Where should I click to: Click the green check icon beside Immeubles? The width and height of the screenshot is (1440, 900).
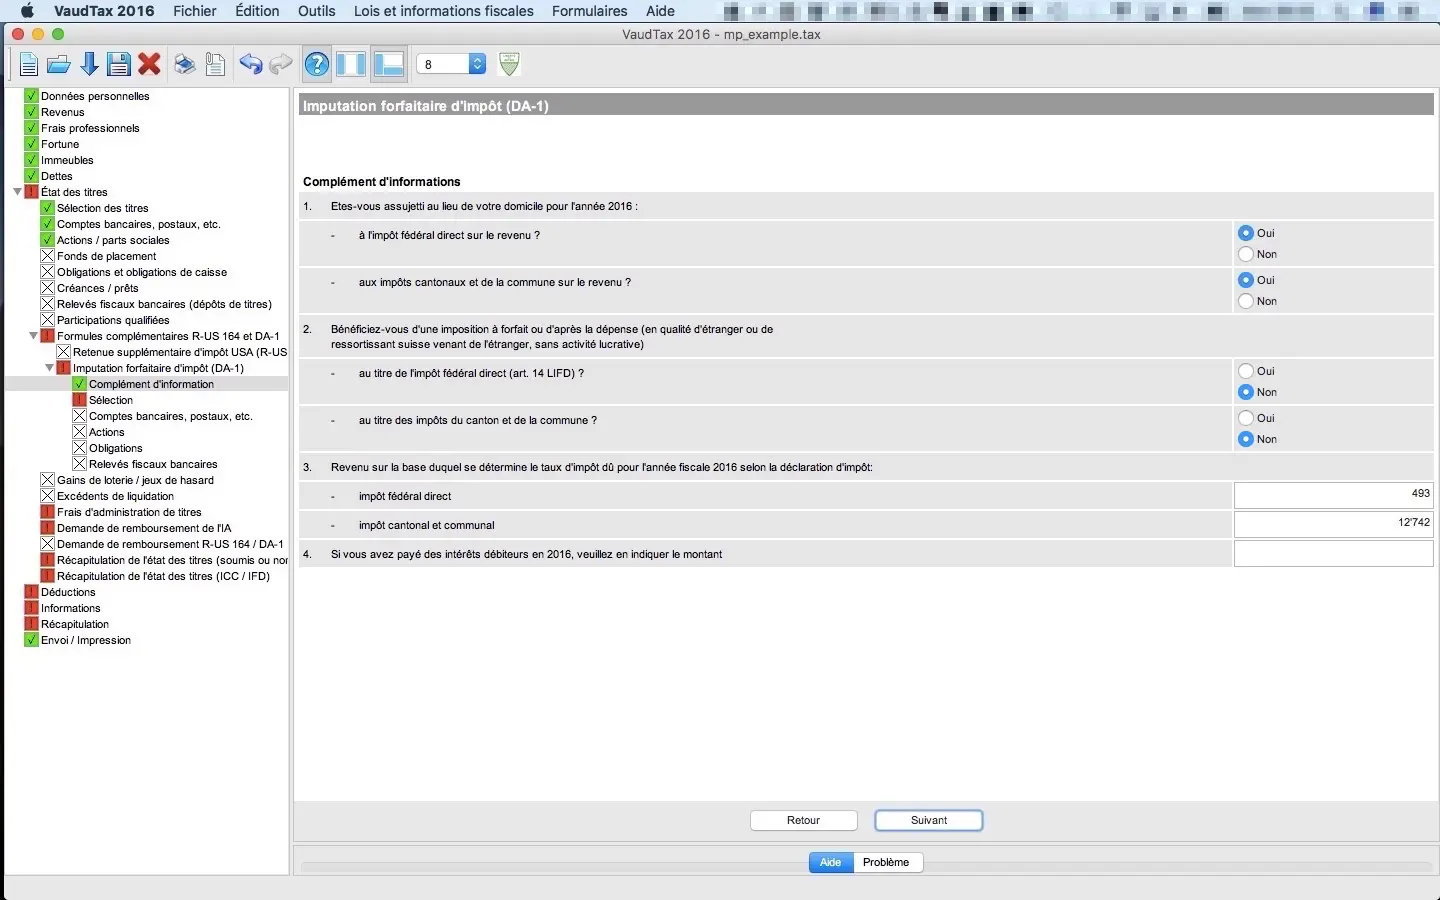click(x=31, y=160)
